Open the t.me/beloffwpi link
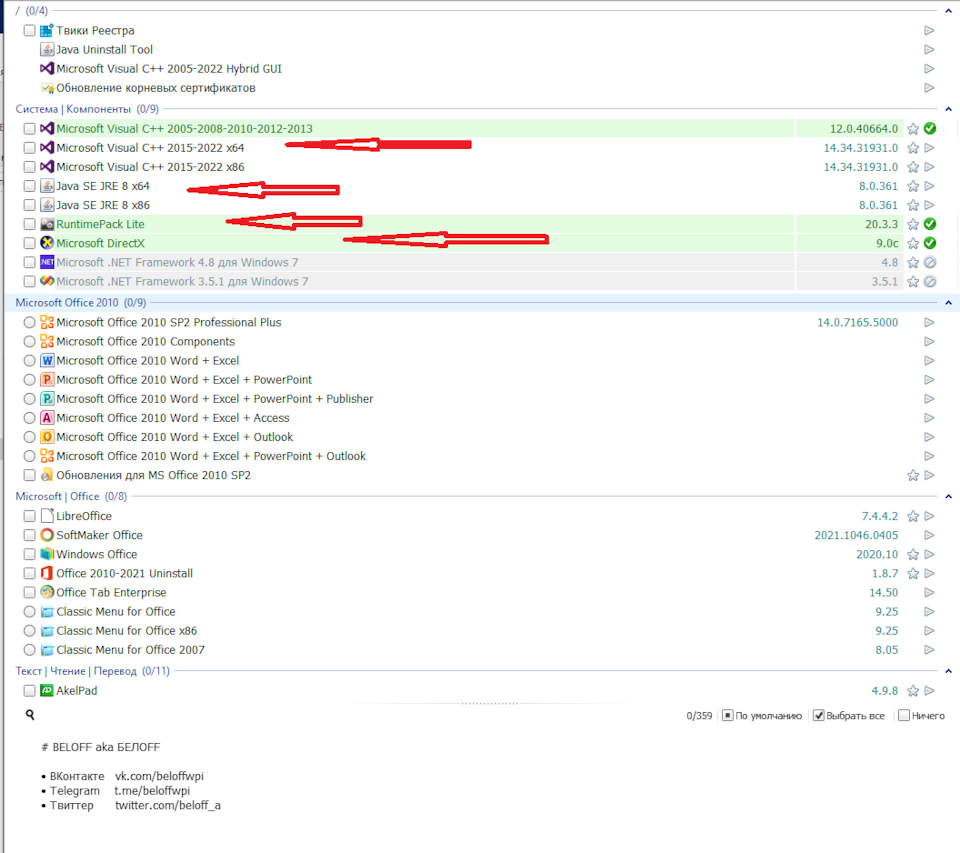The image size is (960, 853). tap(152, 791)
